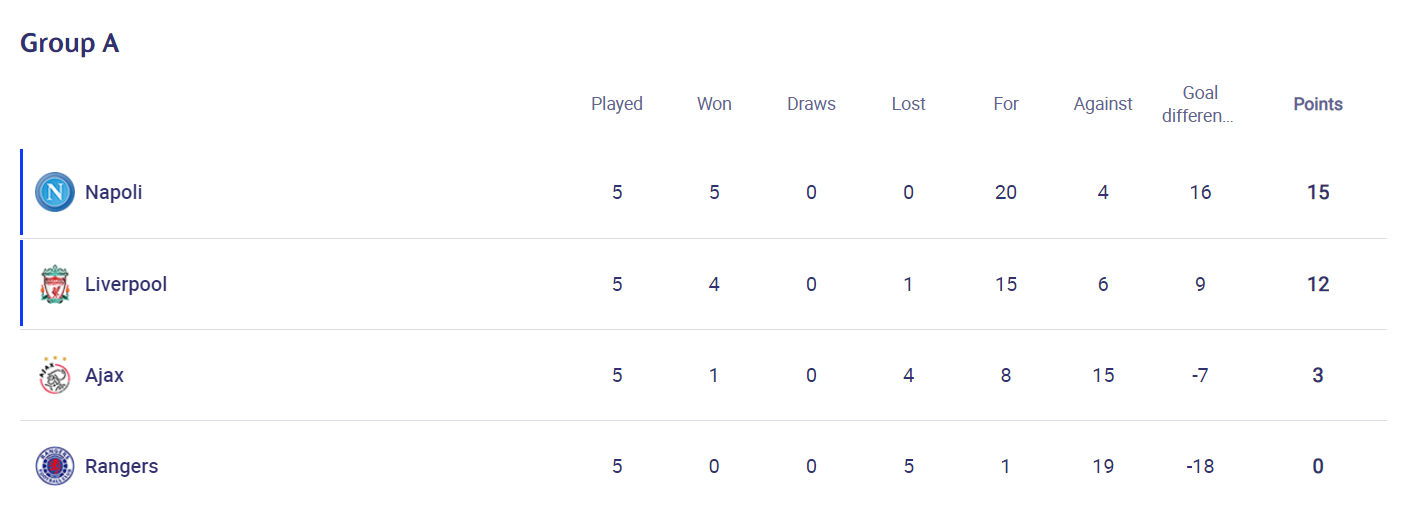The height and width of the screenshot is (512, 1416).
Task: Click Liverpool's 12 points value
Action: coord(1318,284)
